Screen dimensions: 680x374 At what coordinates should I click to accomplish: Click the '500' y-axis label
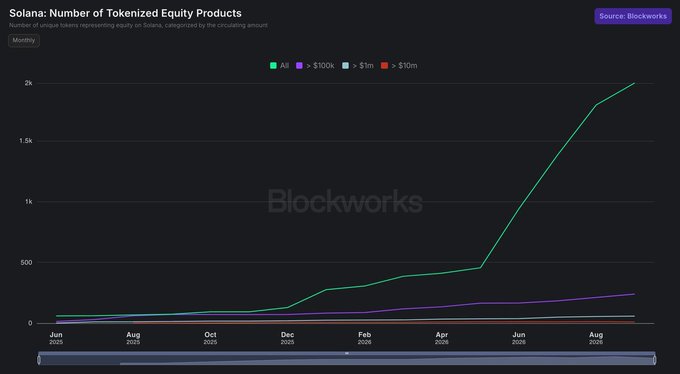pyautogui.click(x=26, y=262)
